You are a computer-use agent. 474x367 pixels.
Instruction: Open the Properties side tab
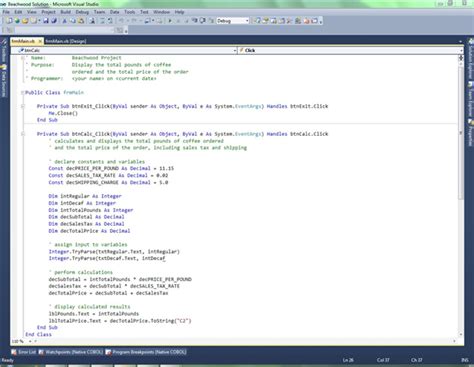pyautogui.click(x=471, y=133)
